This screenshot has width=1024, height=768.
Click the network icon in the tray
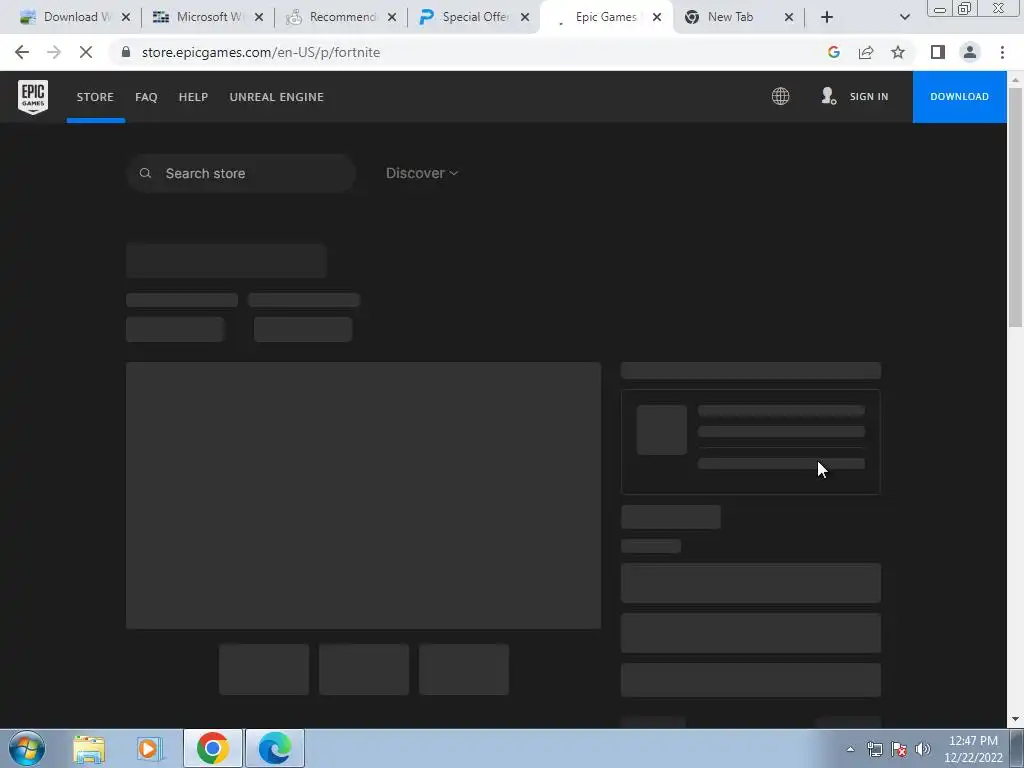(874, 749)
